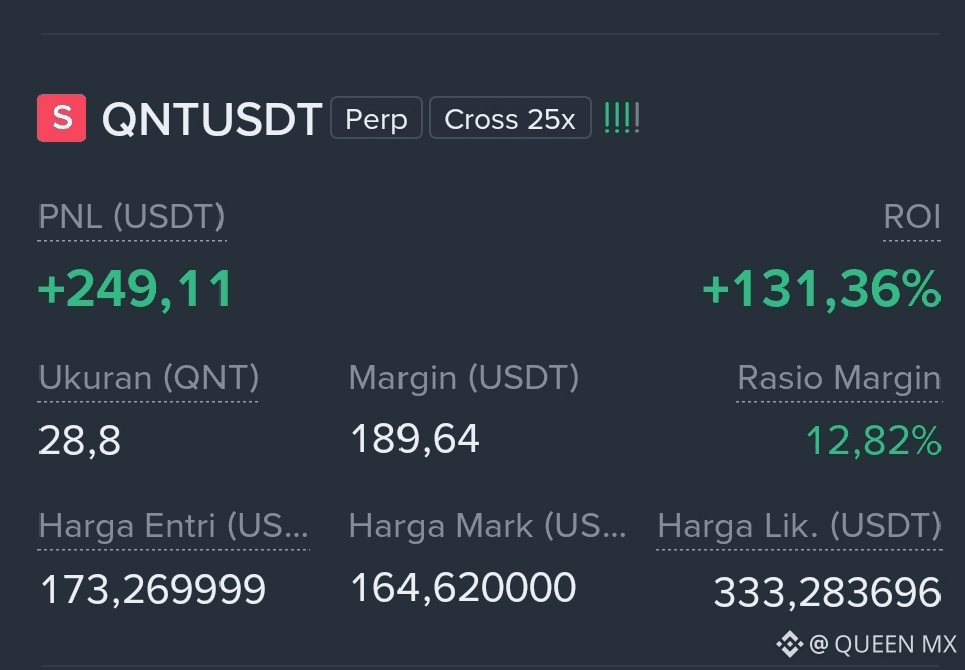
Task: Click the ROI label explanation
Action: tap(911, 217)
